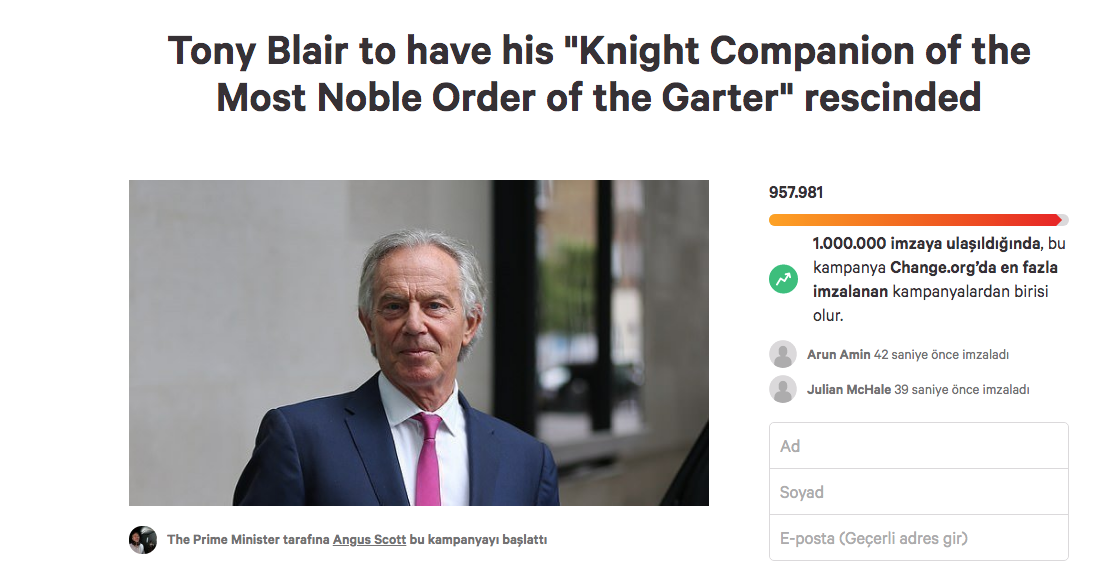Click Julian McHale's grey avatar icon
The height and width of the screenshot is (566, 1108).
[x=783, y=389]
